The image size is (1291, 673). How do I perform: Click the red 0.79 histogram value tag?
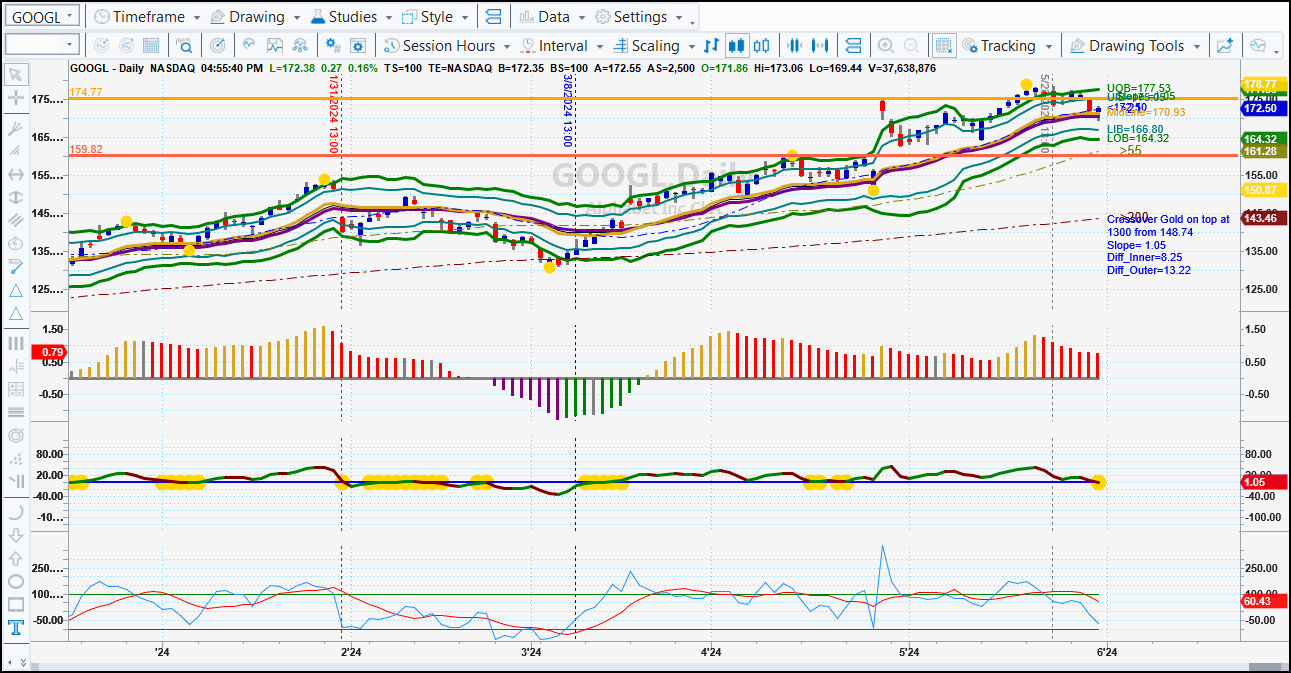tap(49, 352)
